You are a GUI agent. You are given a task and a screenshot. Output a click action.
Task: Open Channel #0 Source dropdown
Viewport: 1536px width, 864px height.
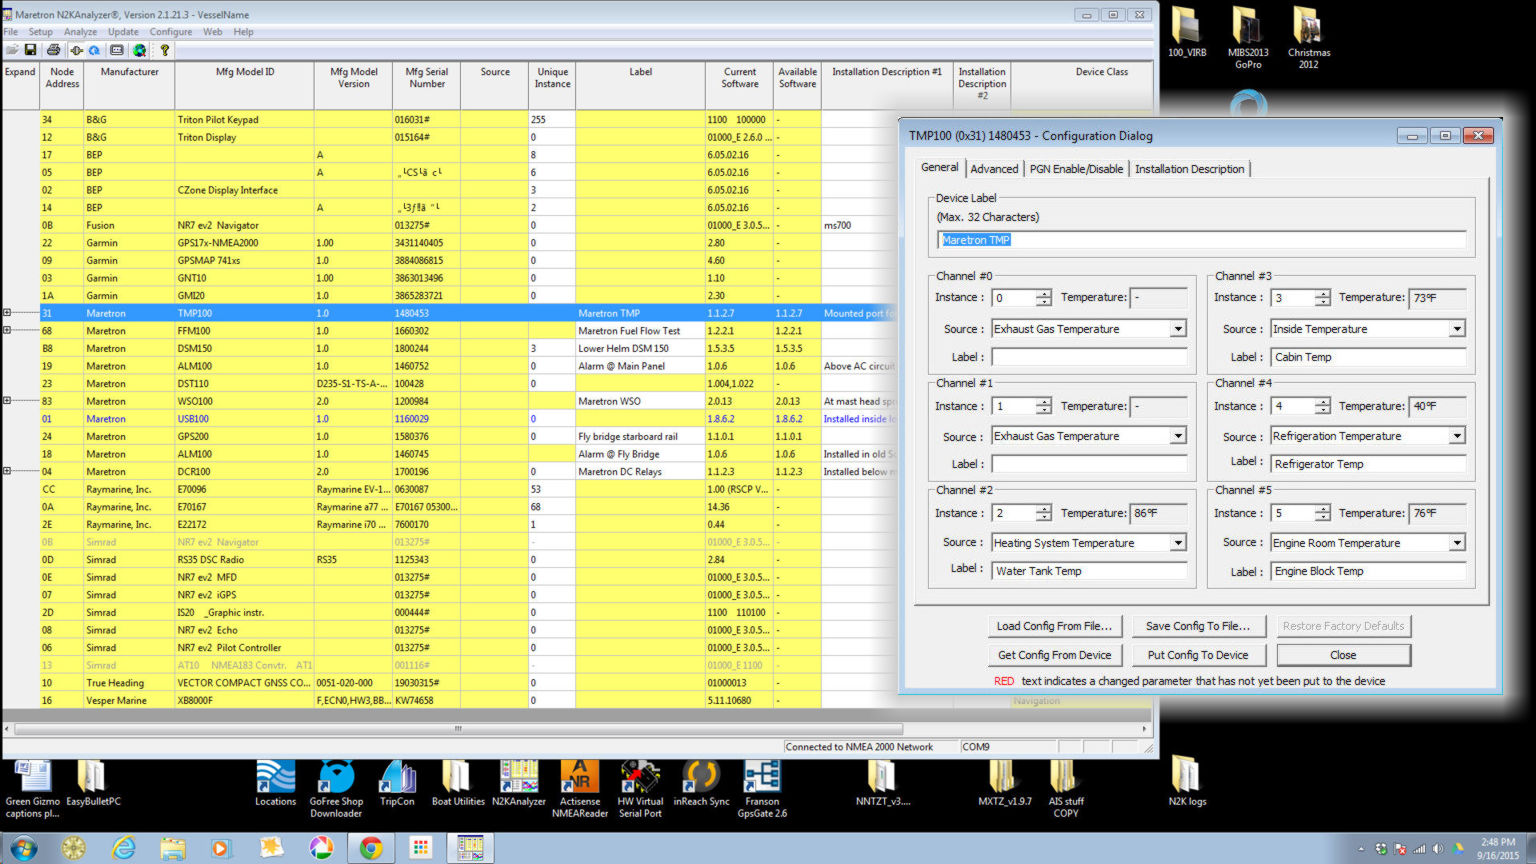1178,329
